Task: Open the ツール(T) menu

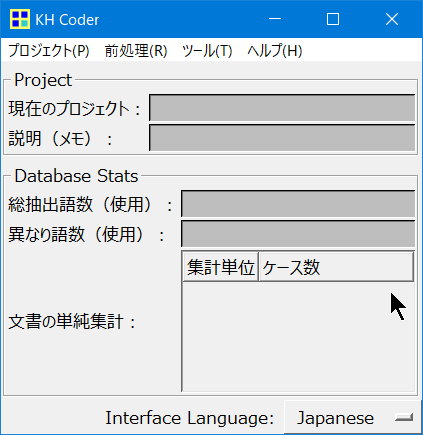Action: point(207,51)
